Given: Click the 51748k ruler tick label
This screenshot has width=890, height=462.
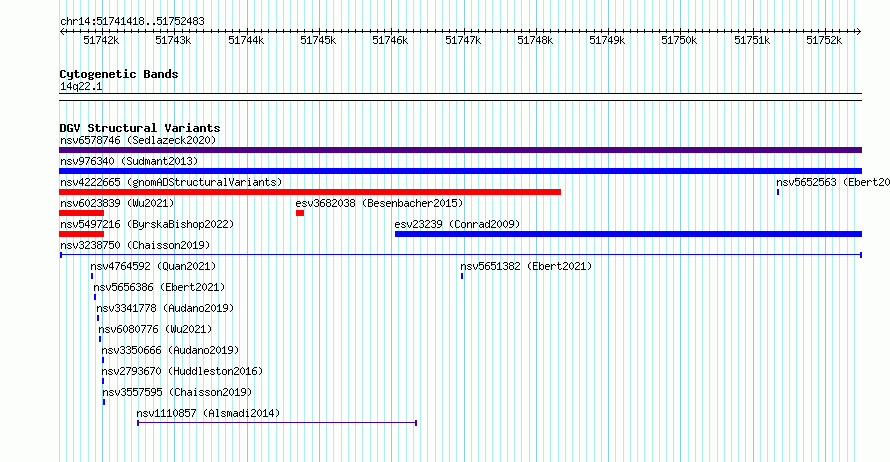Looking at the screenshot, I should (x=535, y=40).
